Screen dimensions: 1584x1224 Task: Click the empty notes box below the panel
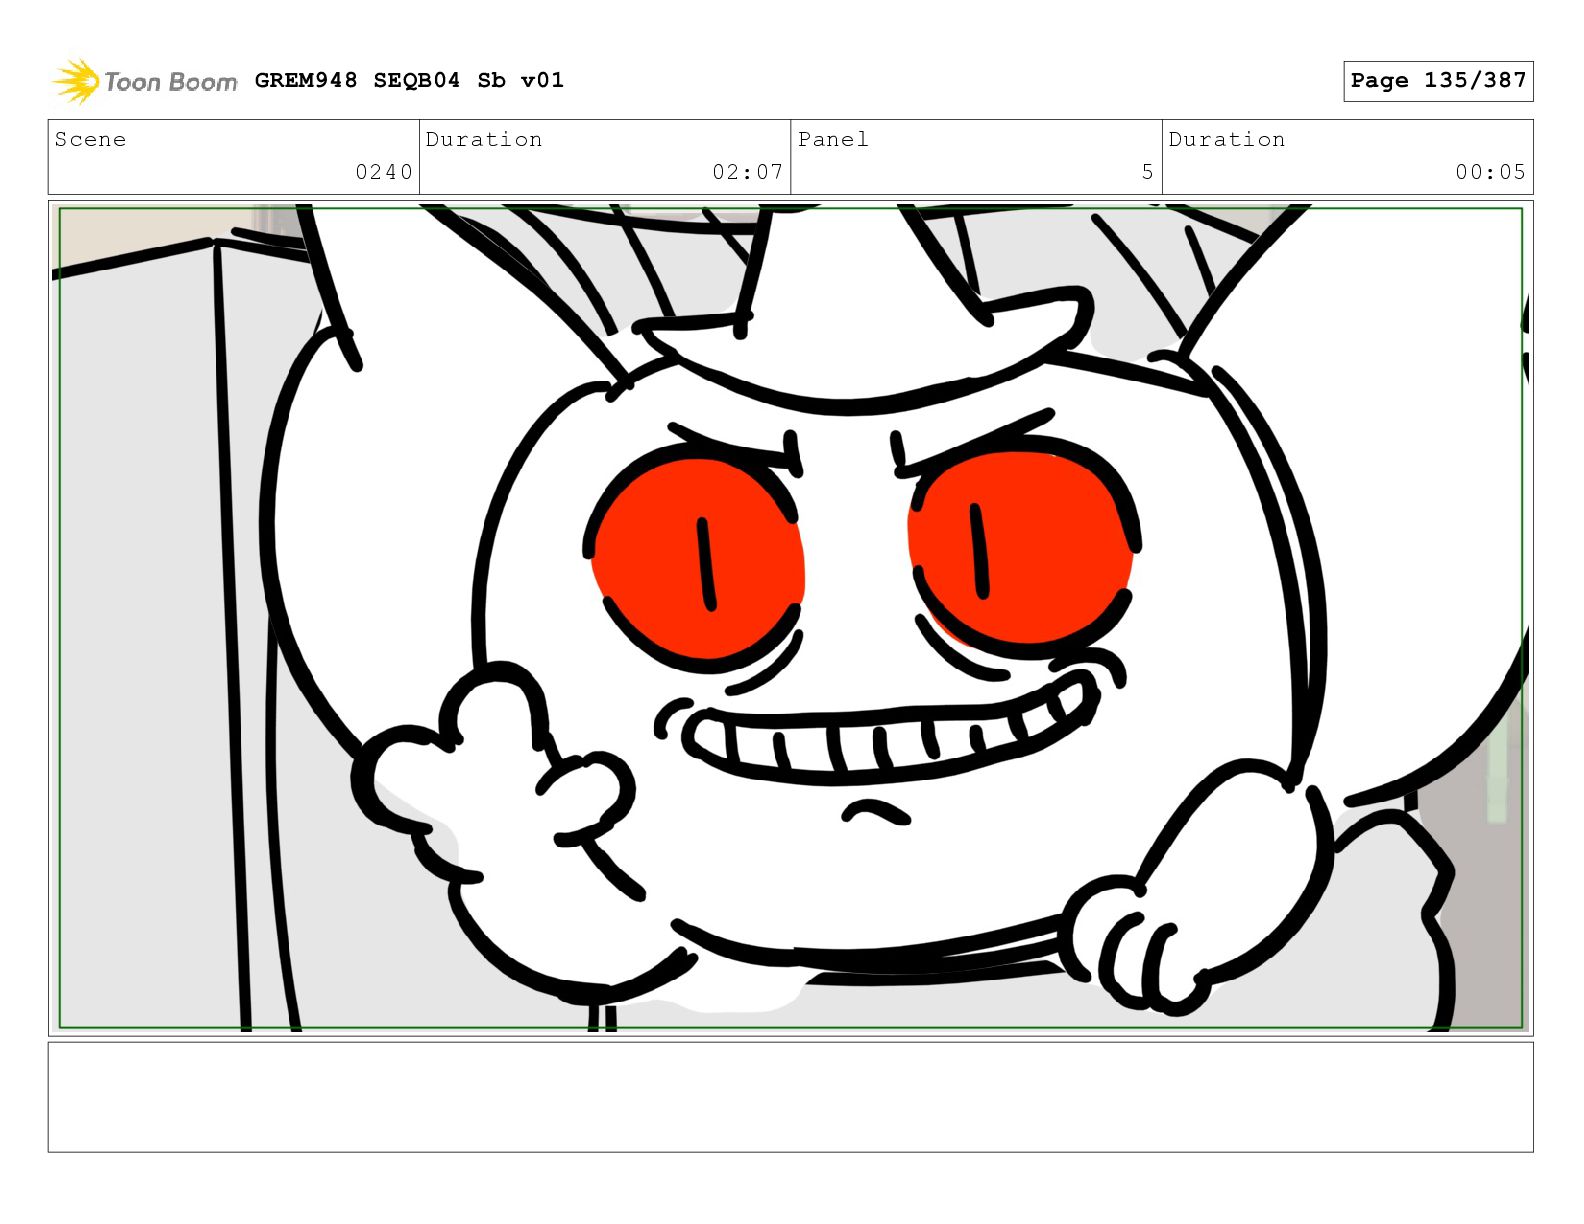click(790, 1097)
